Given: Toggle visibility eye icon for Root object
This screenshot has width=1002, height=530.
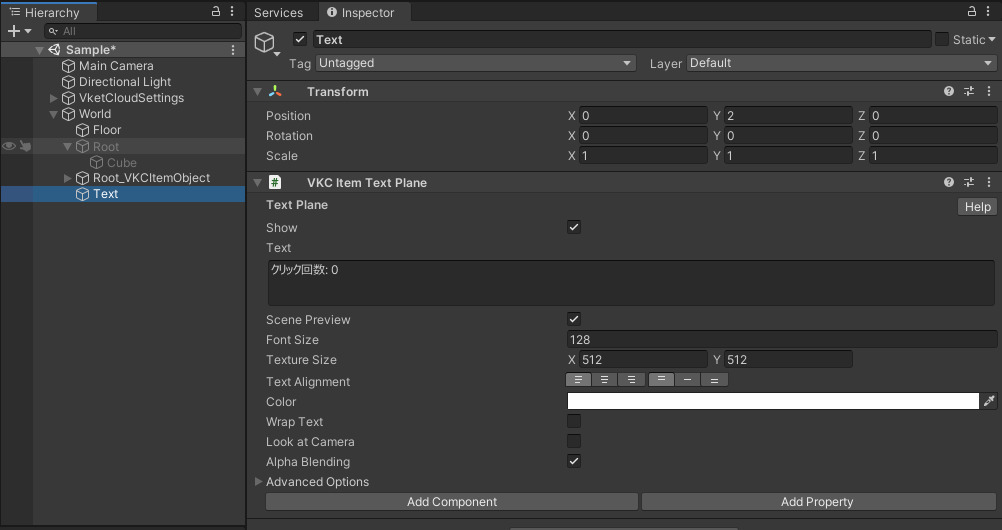Looking at the screenshot, I should pyautogui.click(x=9, y=146).
